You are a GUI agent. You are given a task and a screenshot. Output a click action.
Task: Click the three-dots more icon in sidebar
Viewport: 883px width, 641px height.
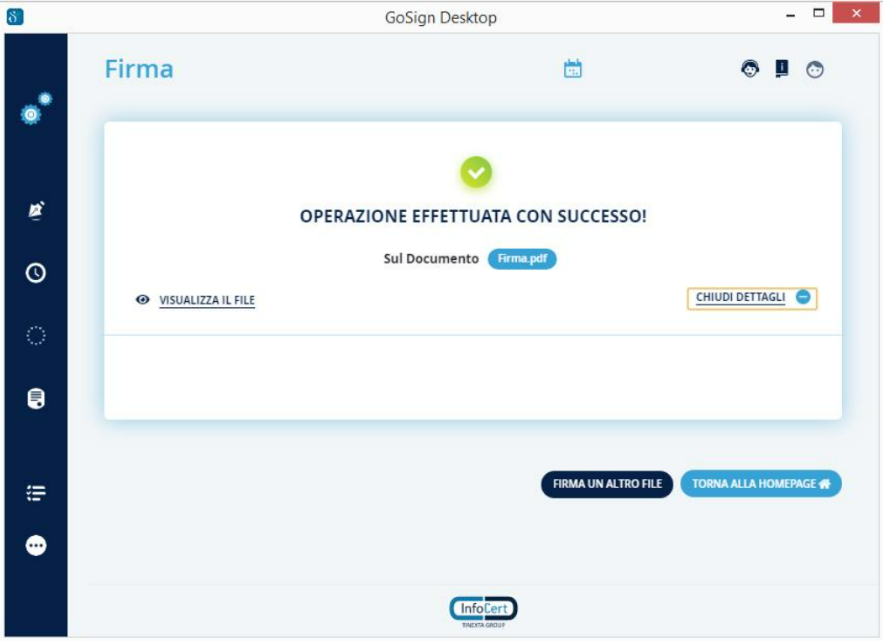coord(36,545)
